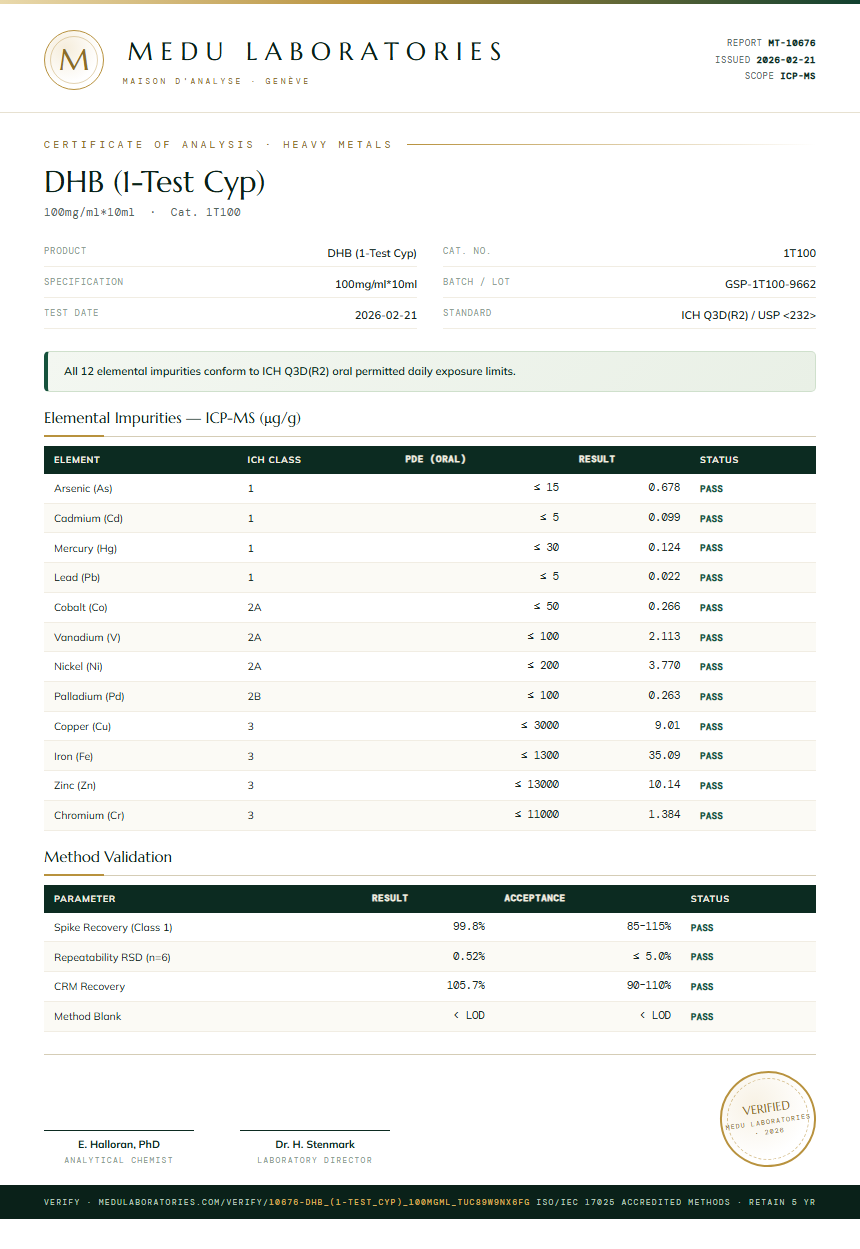Select the Cadmium (Cd) row label
The height and width of the screenshot is (1249, 860).
tap(88, 519)
